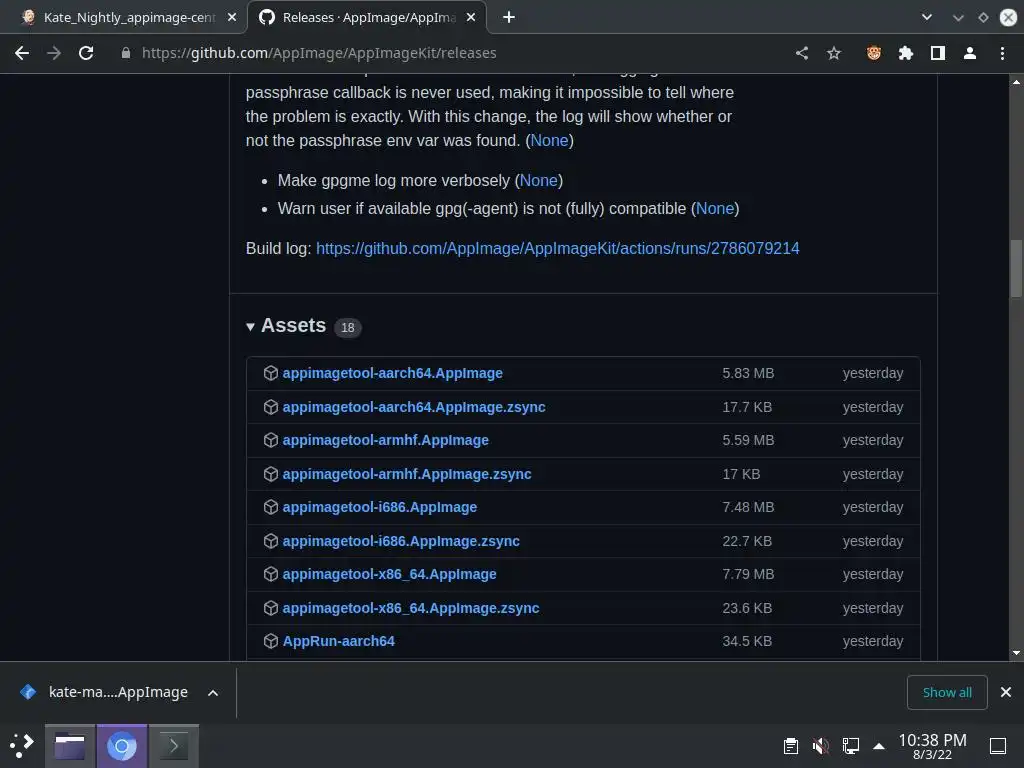Viewport: 1024px width, 768px height.
Task: Select the Chromium browser taskbar icon
Action: 121,746
